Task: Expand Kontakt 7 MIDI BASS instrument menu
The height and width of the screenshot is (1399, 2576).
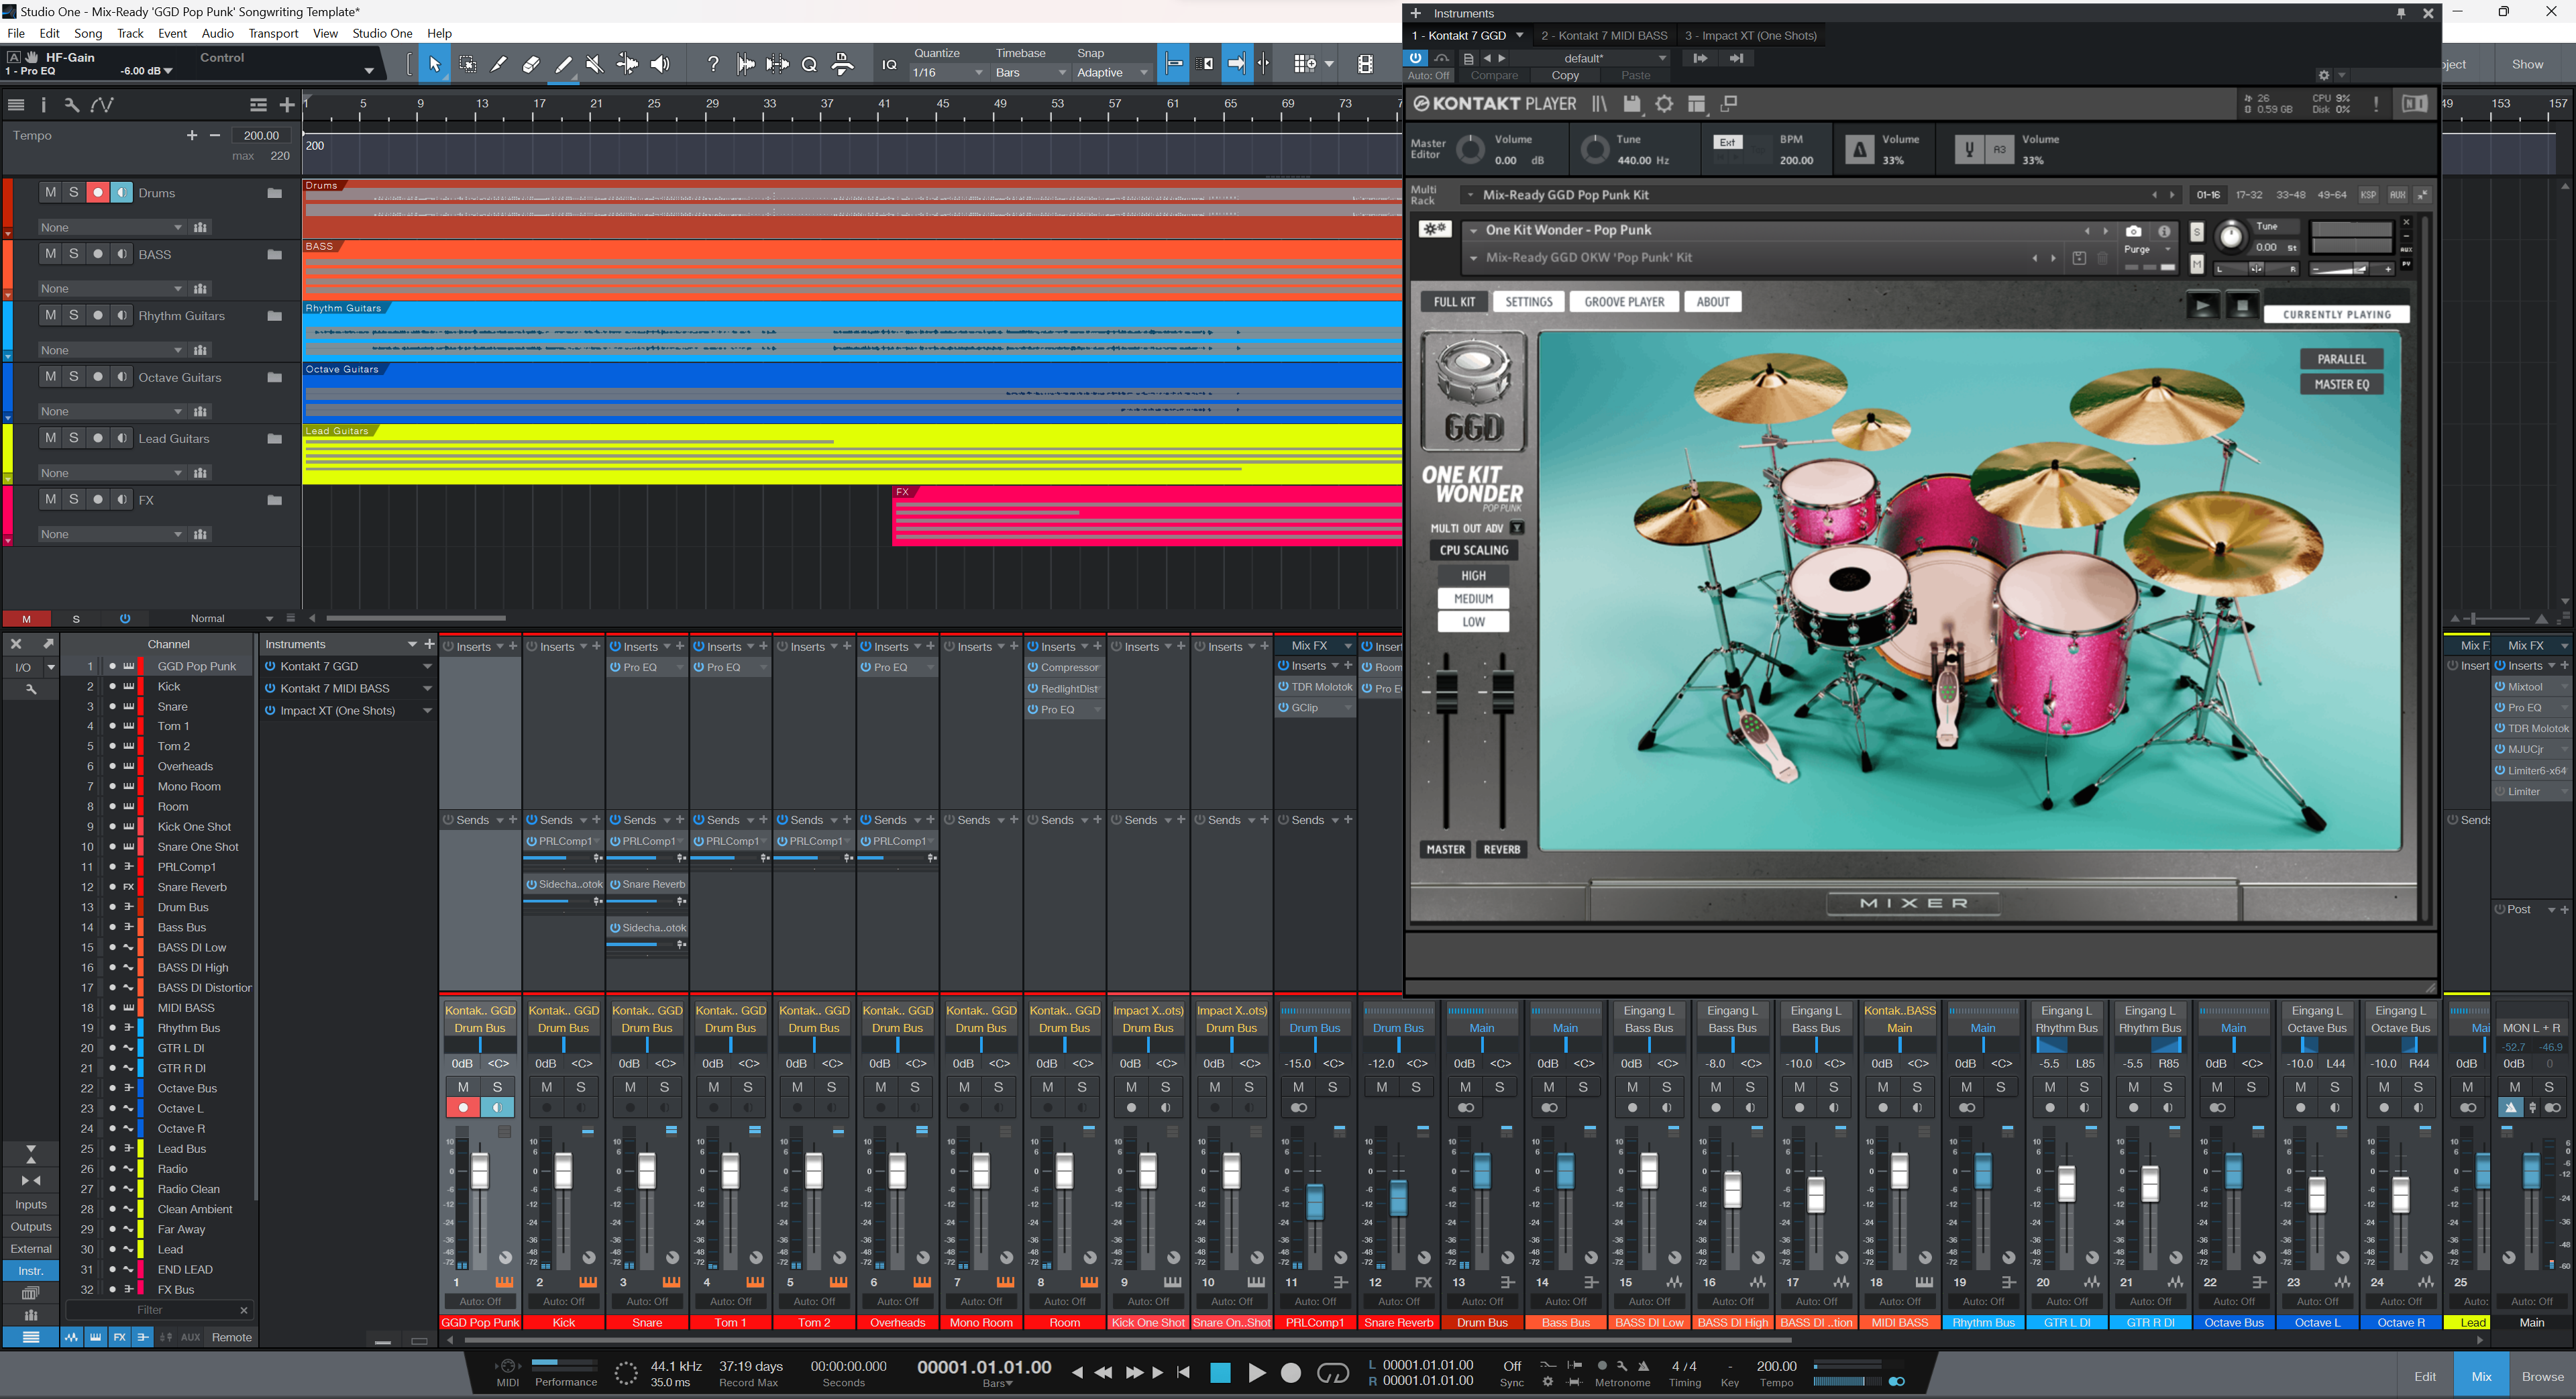Action: click(x=427, y=688)
